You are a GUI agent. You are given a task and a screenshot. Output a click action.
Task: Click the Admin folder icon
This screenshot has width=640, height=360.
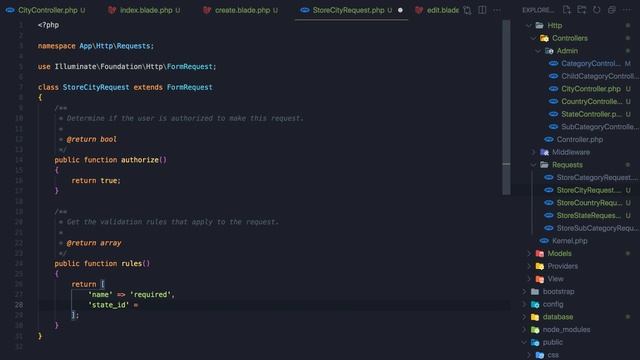[549, 51]
